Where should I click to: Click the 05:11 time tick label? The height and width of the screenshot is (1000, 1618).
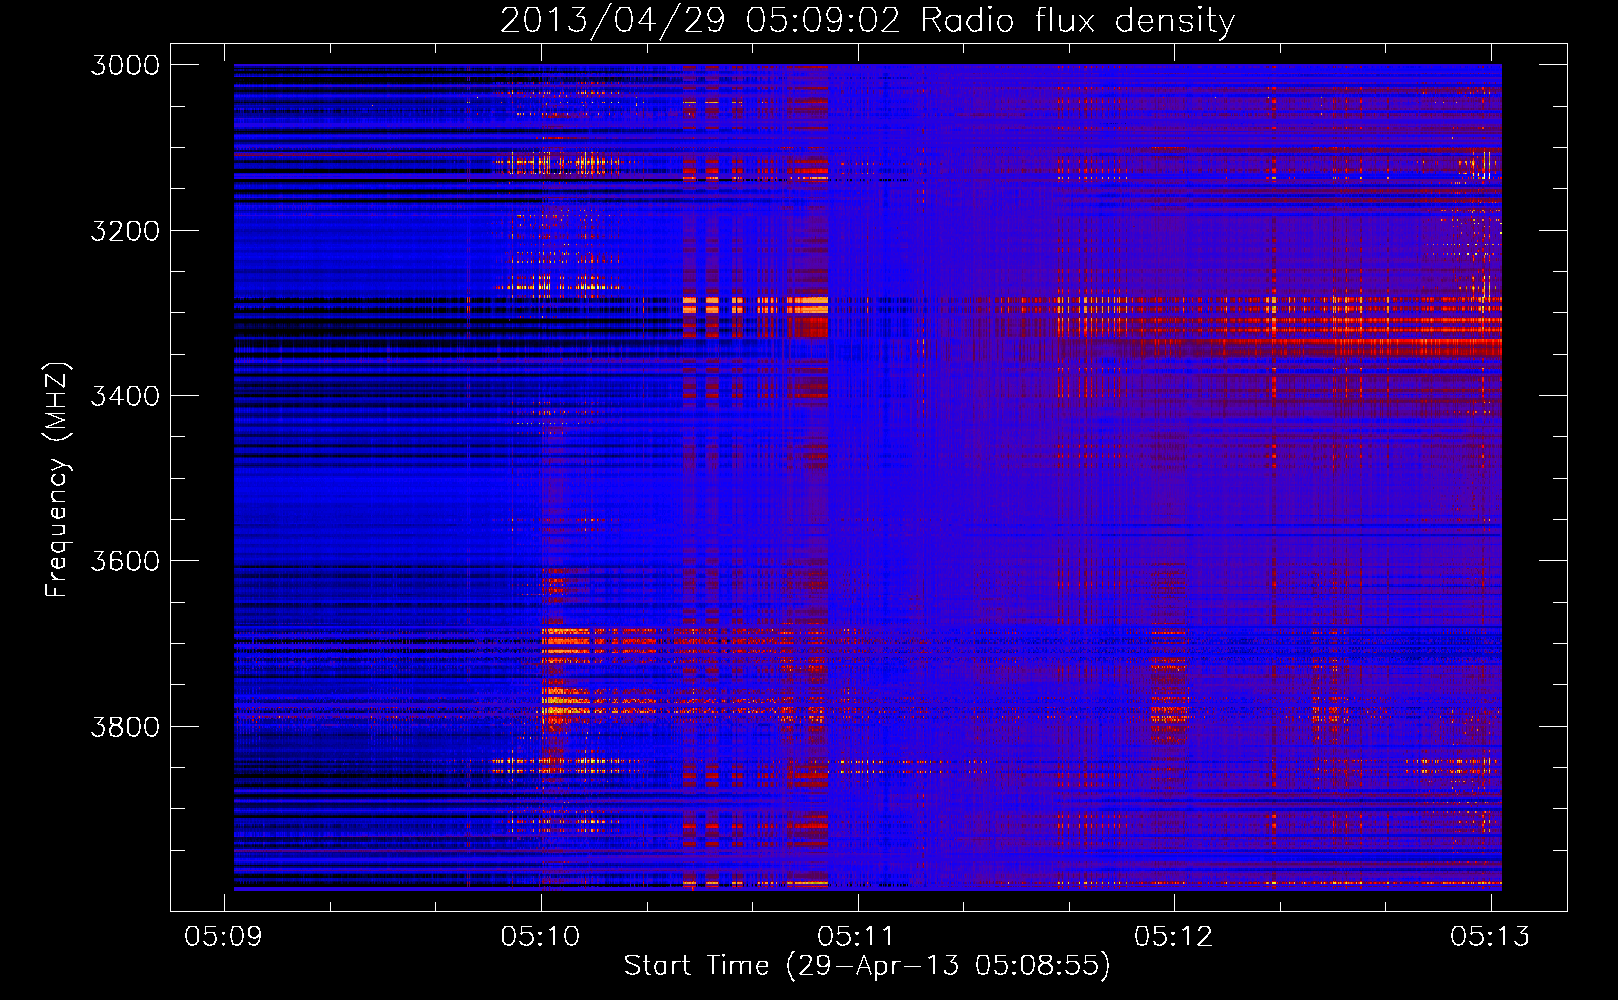[857, 936]
